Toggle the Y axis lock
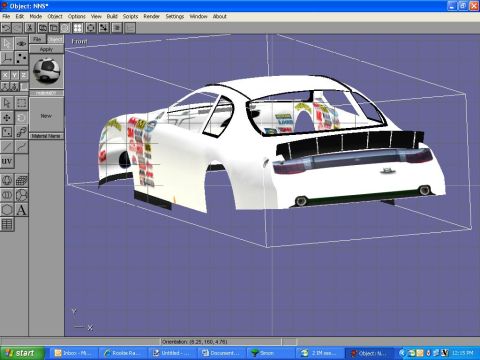The image size is (480, 360). (x=14, y=75)
